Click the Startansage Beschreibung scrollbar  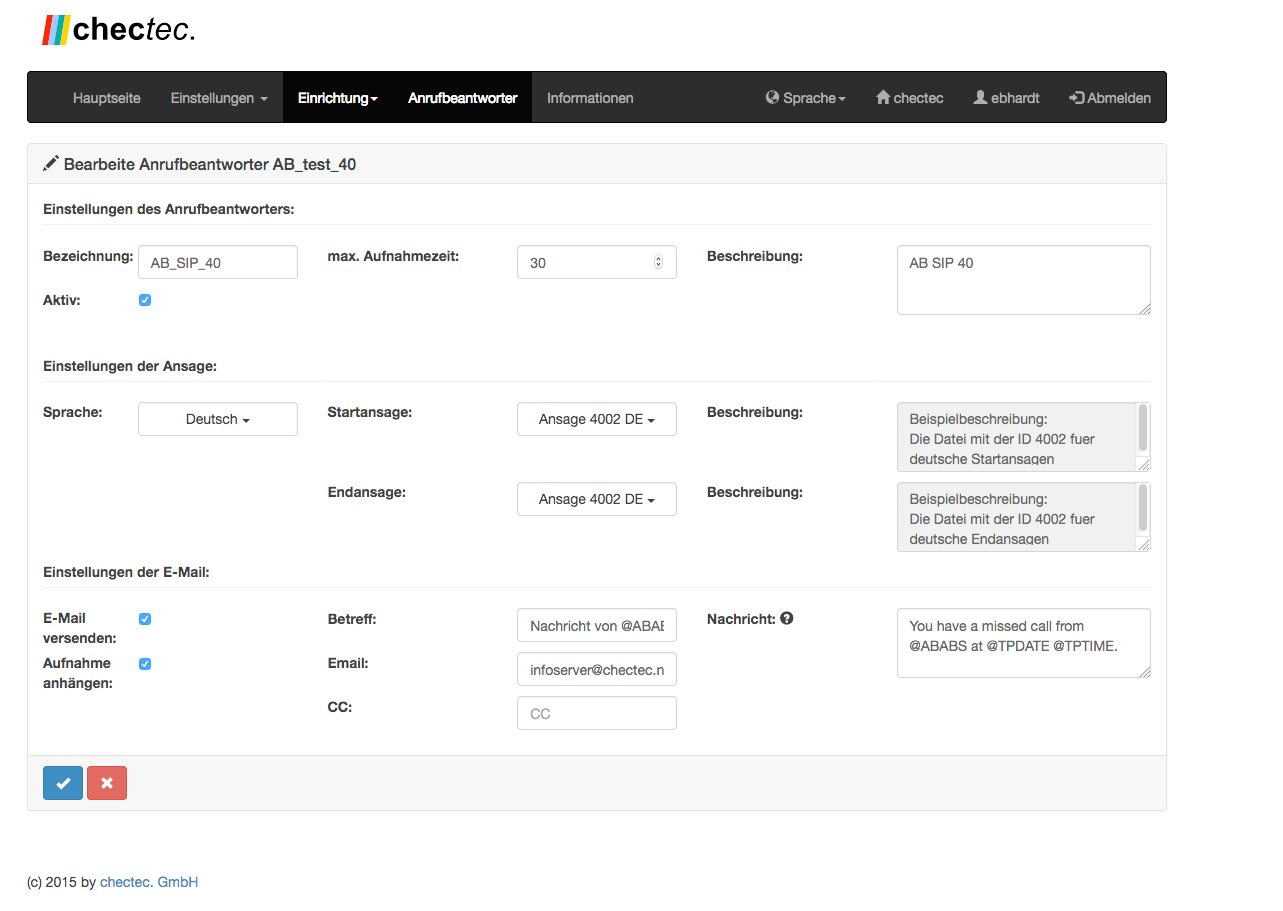[1143, 428]
